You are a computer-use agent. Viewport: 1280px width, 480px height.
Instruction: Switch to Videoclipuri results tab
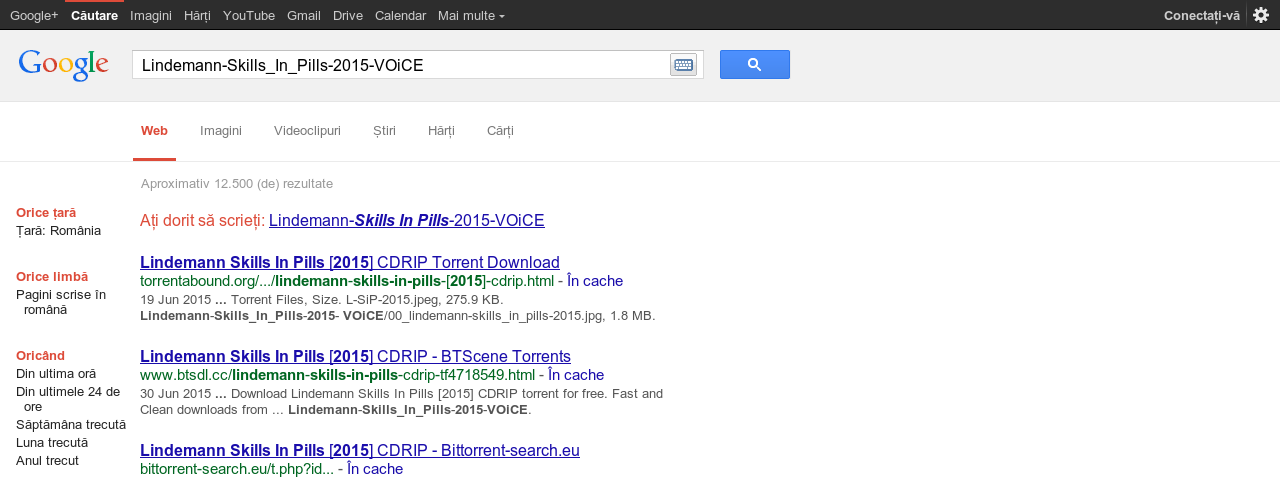pos(307,131)
